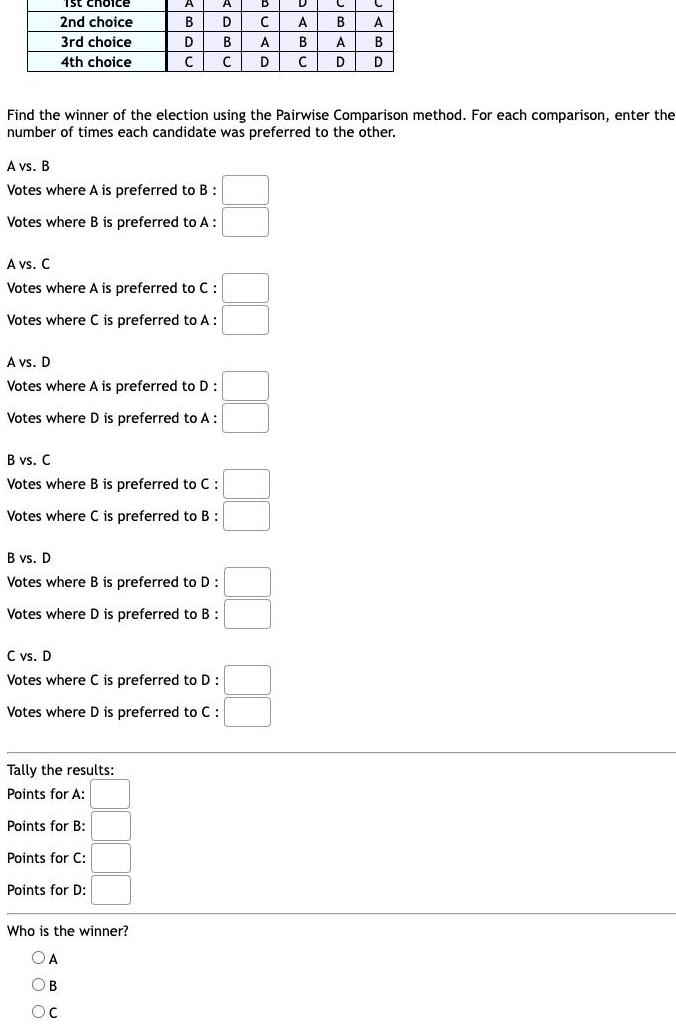Select radio button B as winner
Image resolution: width=676 pixels, height=1025 pixels.
pos(38,984)
